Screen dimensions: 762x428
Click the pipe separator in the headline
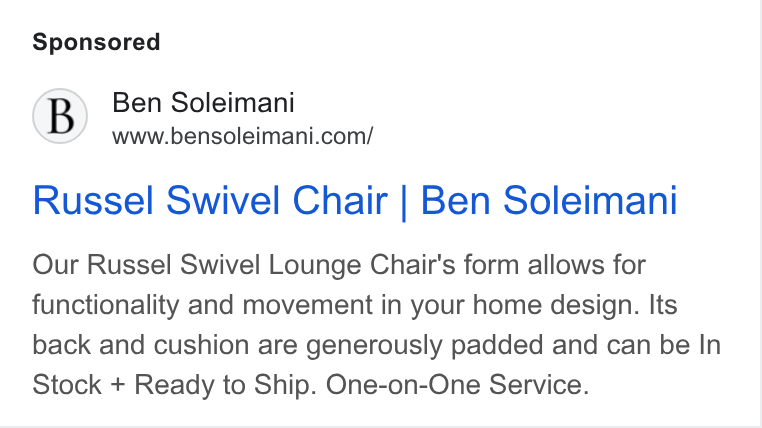404,202
